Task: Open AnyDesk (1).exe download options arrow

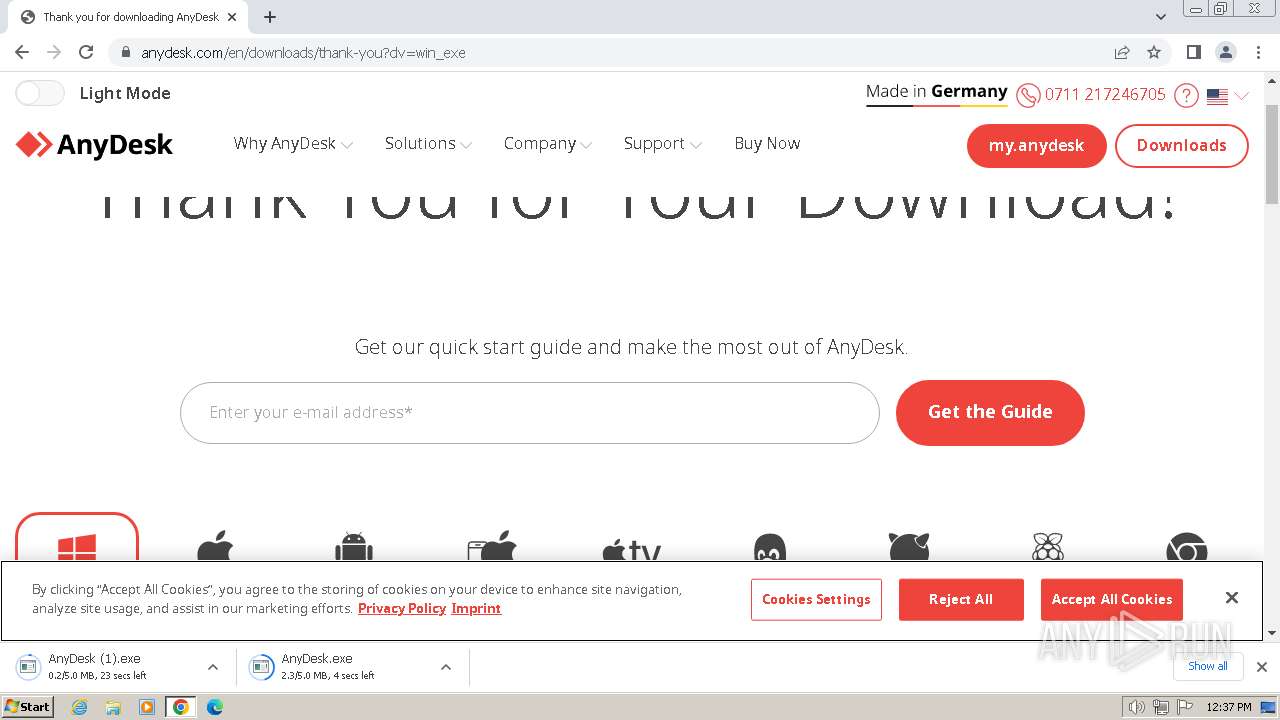Action: (x=212, y=667)
